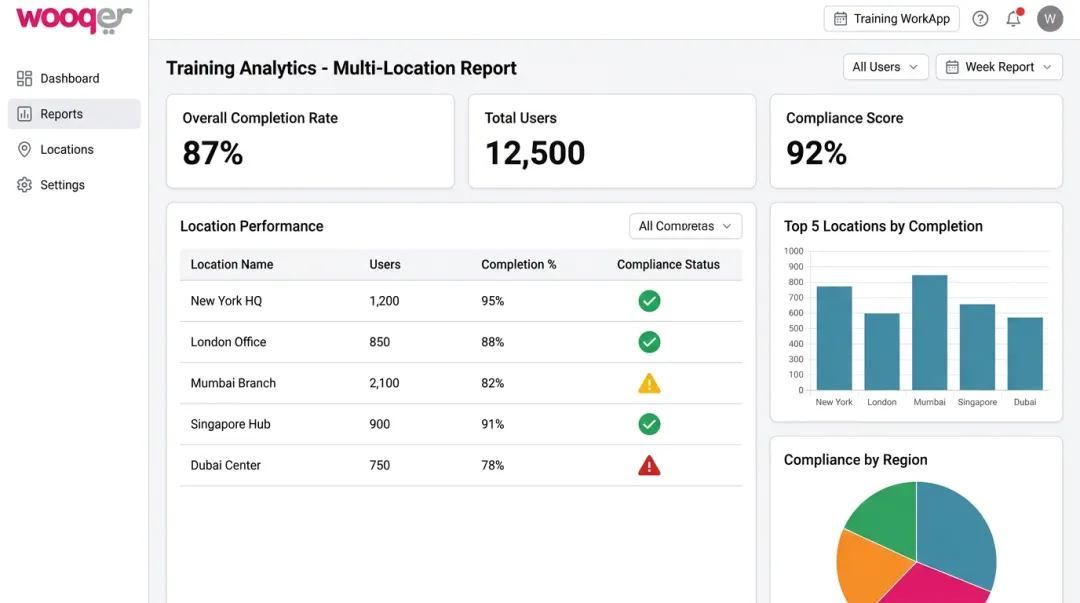The width and height of the screenshot is (1080, 603).
Task: Click Singapore Hub green check status
Action: click(649, 424)
